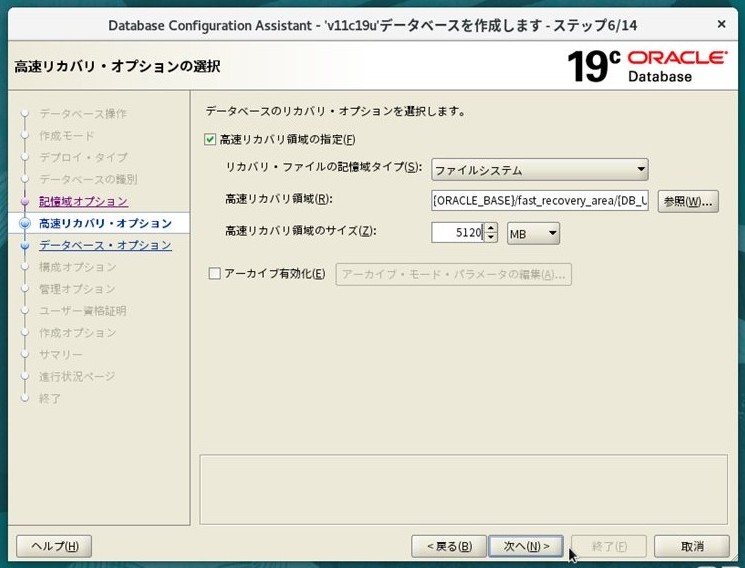Viewport: 745px width, 568px height.
Task: Close the Database Configuration Assistant window
Action: (x=721, y=24)
